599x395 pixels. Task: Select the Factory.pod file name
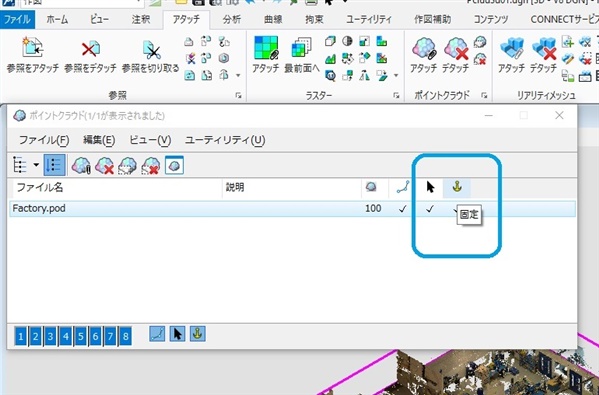click(39, 209)
